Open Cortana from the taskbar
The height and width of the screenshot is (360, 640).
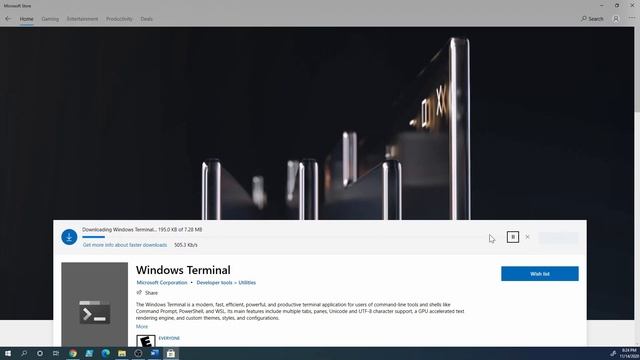(x=40, y=353)
